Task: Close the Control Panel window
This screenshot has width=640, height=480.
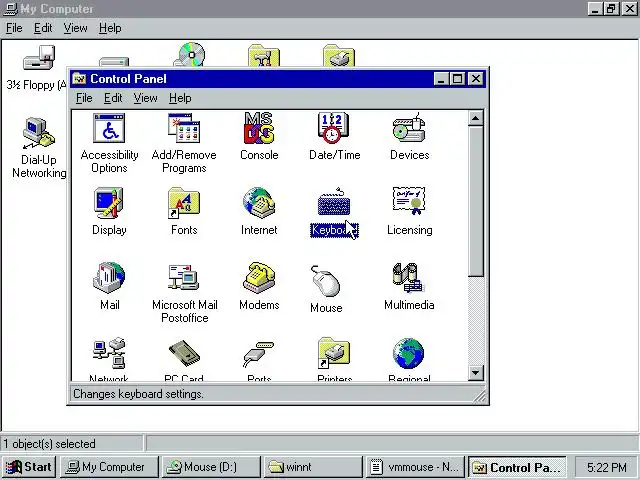Action: point(476,79)
